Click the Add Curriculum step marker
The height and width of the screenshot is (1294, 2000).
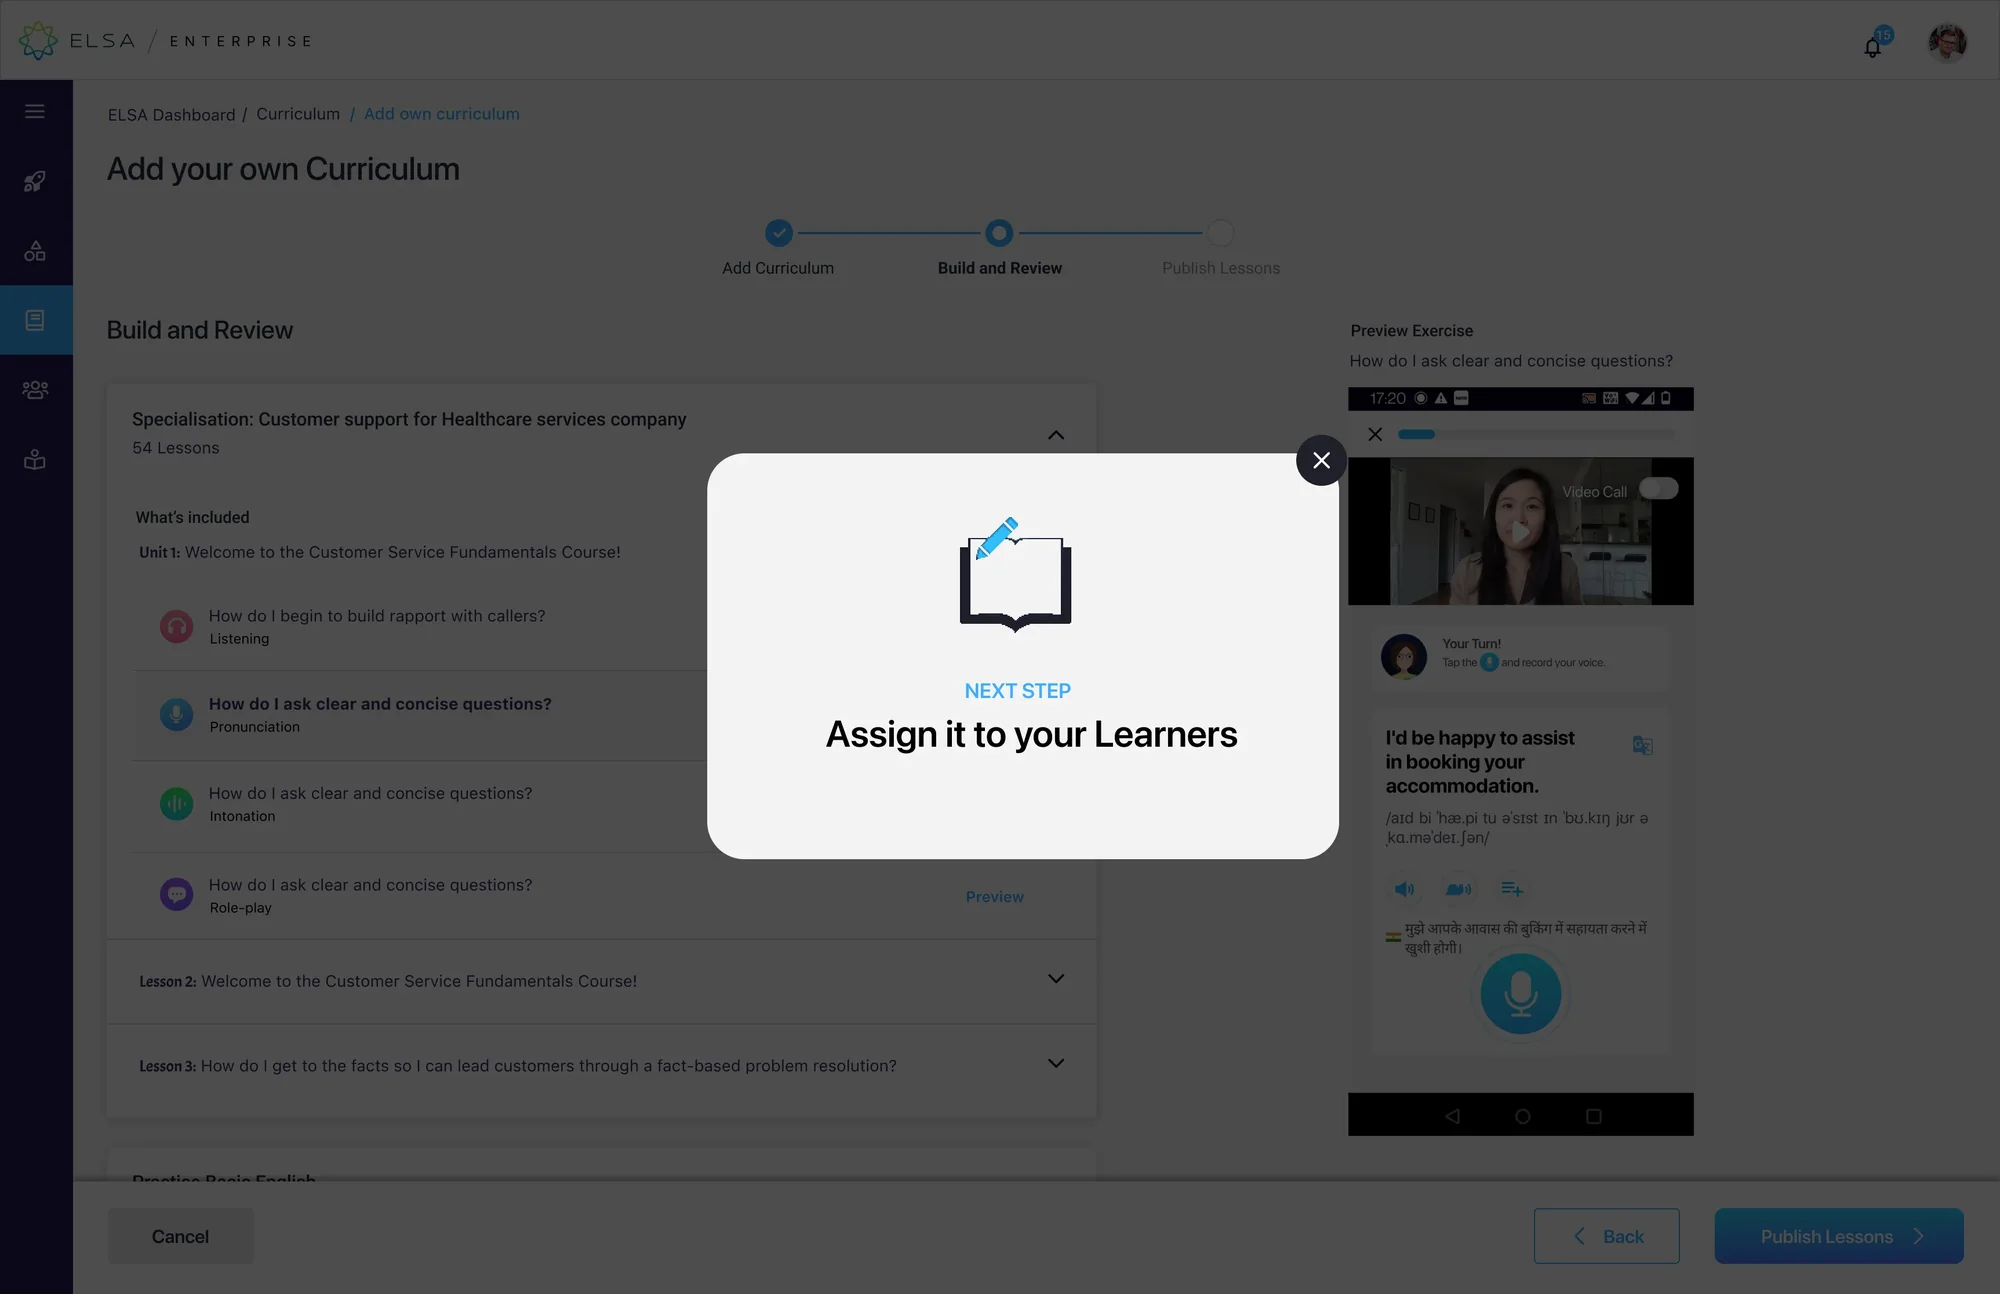(x=779, y=233)
